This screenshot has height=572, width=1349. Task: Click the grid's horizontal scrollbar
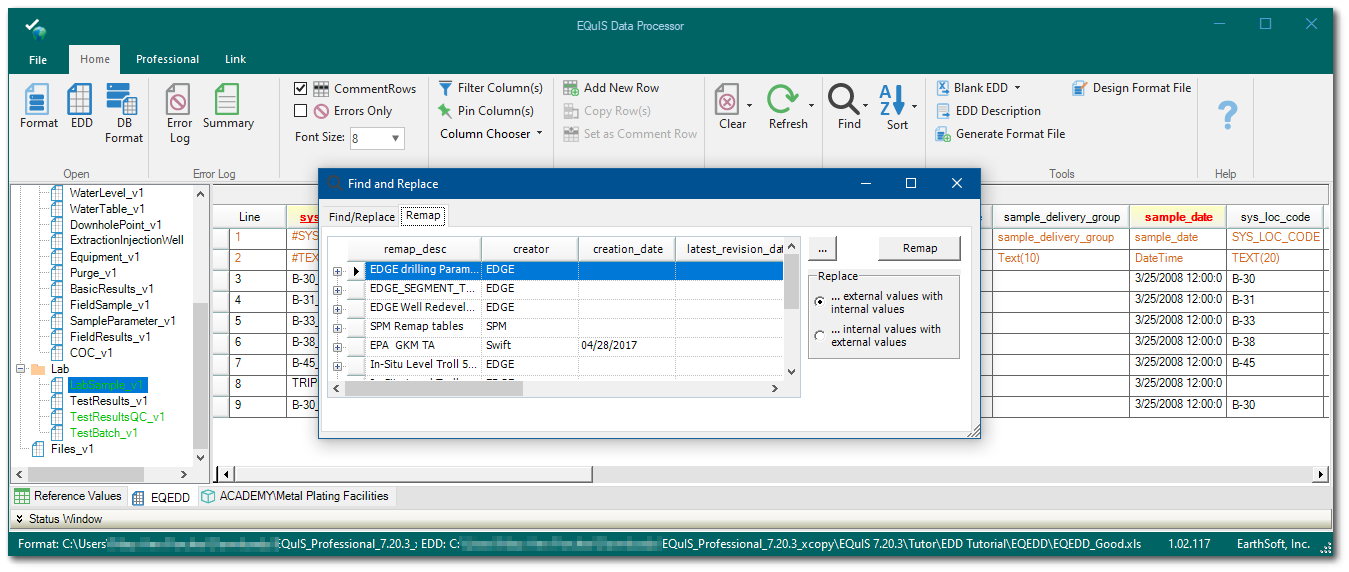[770, 474]
